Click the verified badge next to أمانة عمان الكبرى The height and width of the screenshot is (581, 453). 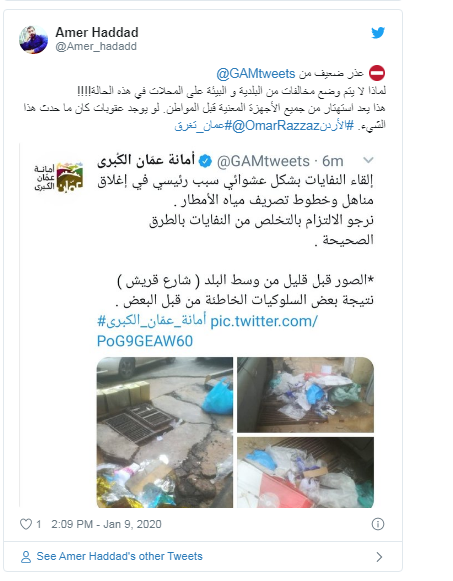(205, 161)
